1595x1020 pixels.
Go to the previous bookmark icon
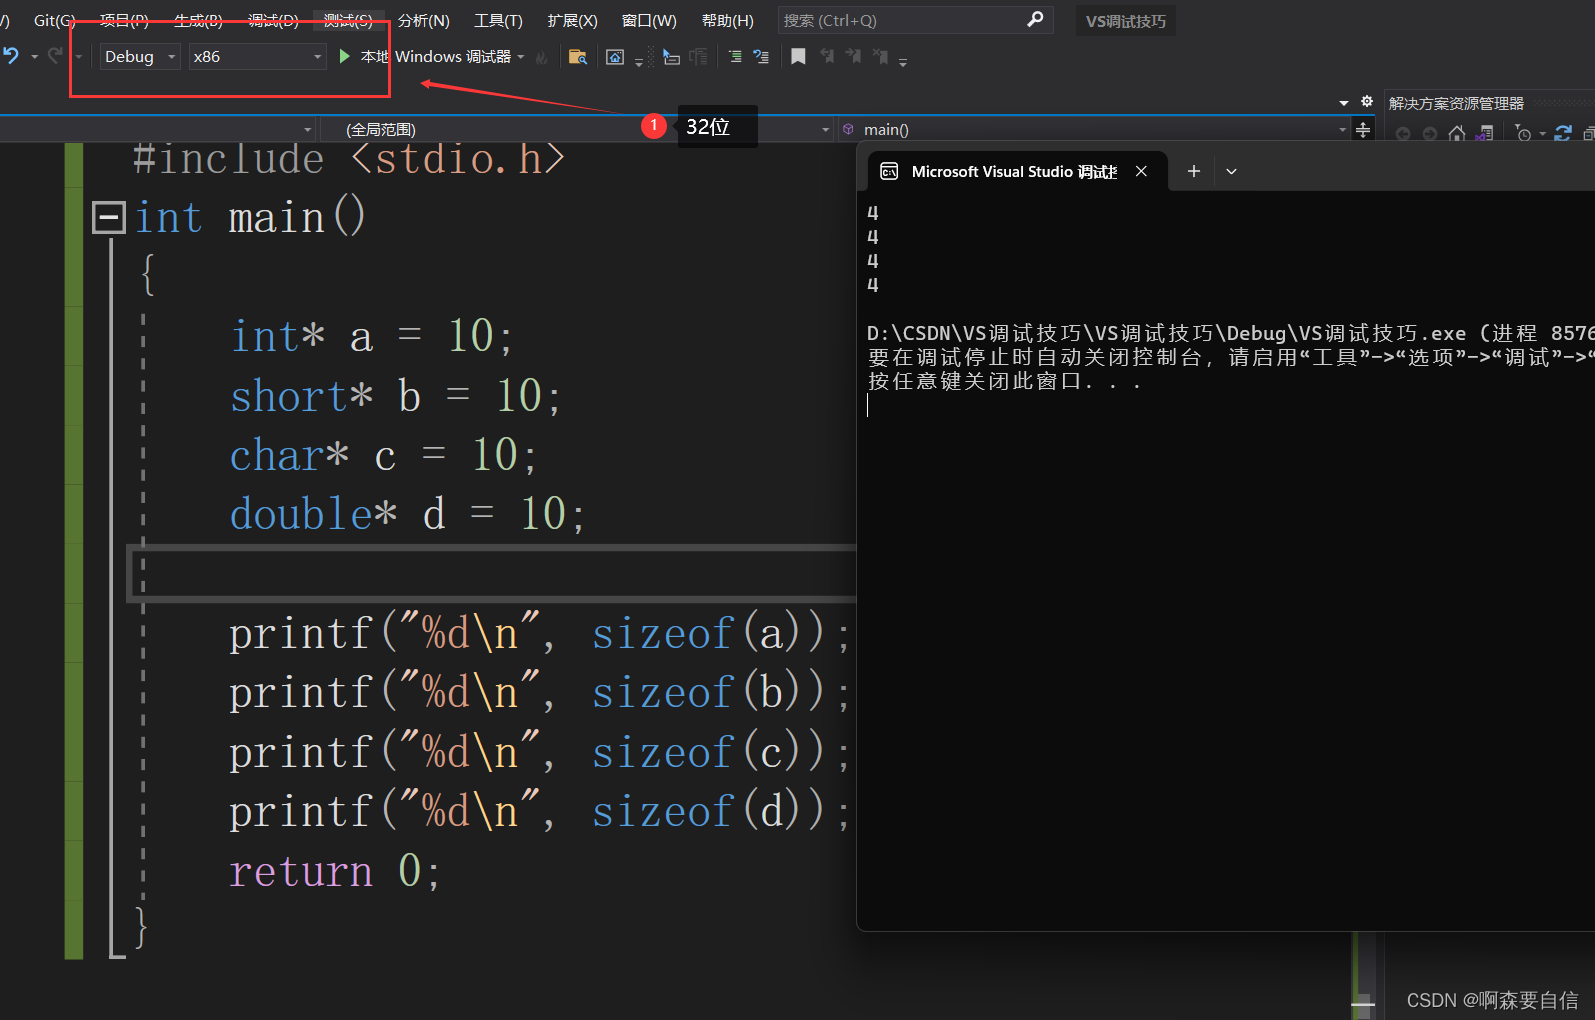pyautogui.click(x=827, y=56)
